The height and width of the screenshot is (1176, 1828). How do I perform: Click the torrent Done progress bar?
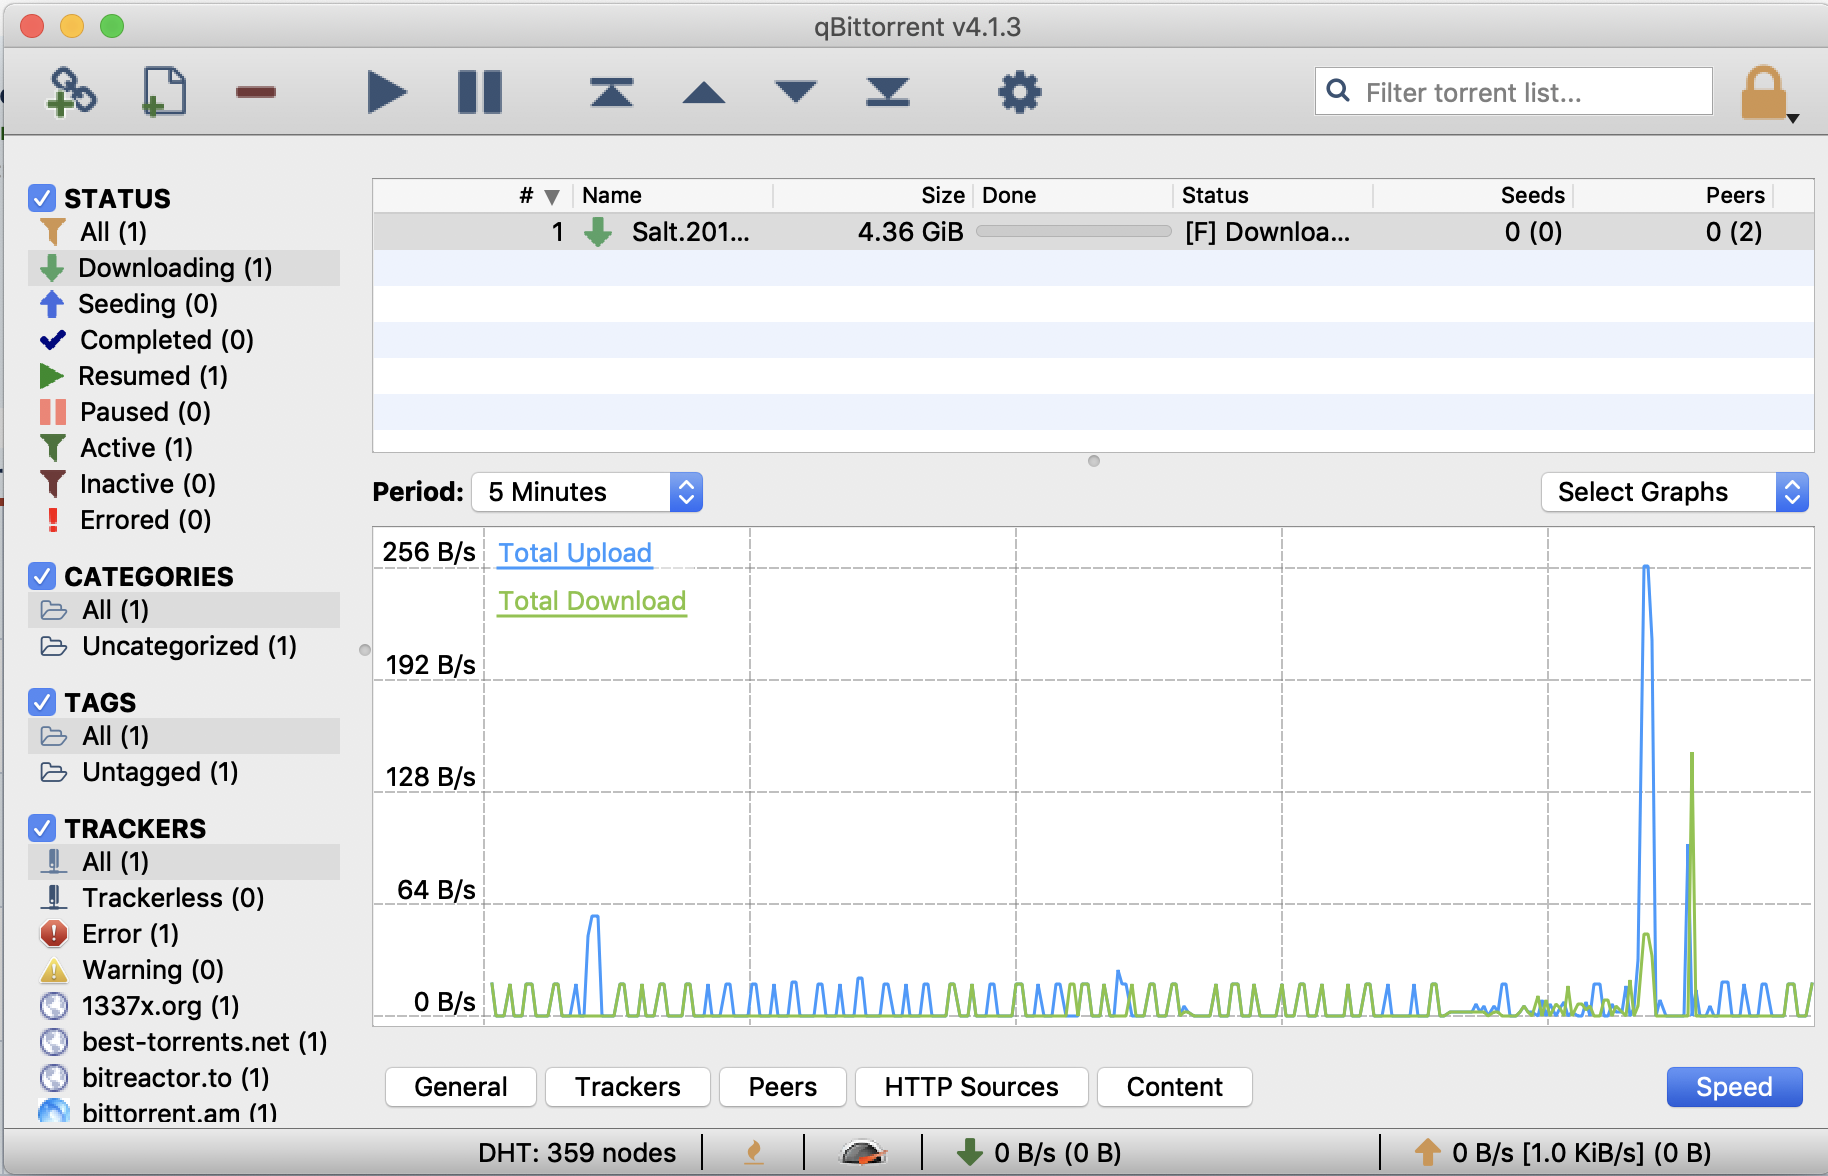coord(1073,232)
